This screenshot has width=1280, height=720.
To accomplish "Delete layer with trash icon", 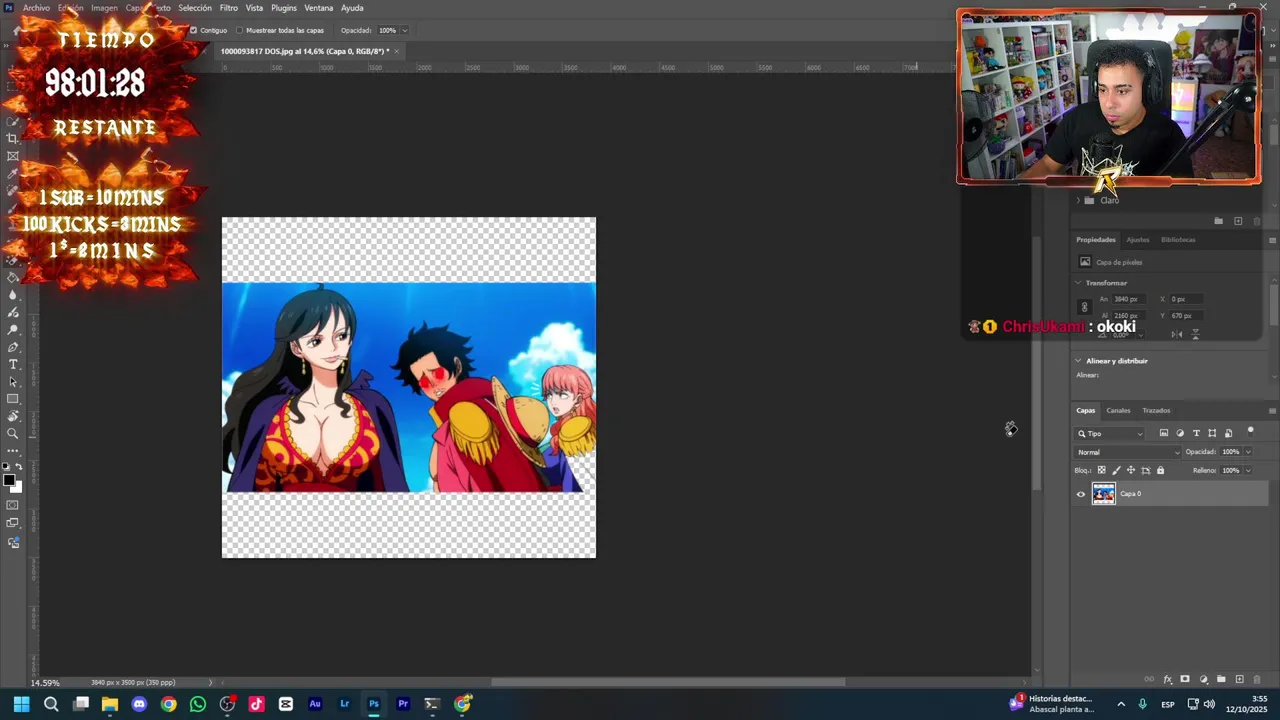I will [1257, 679].
